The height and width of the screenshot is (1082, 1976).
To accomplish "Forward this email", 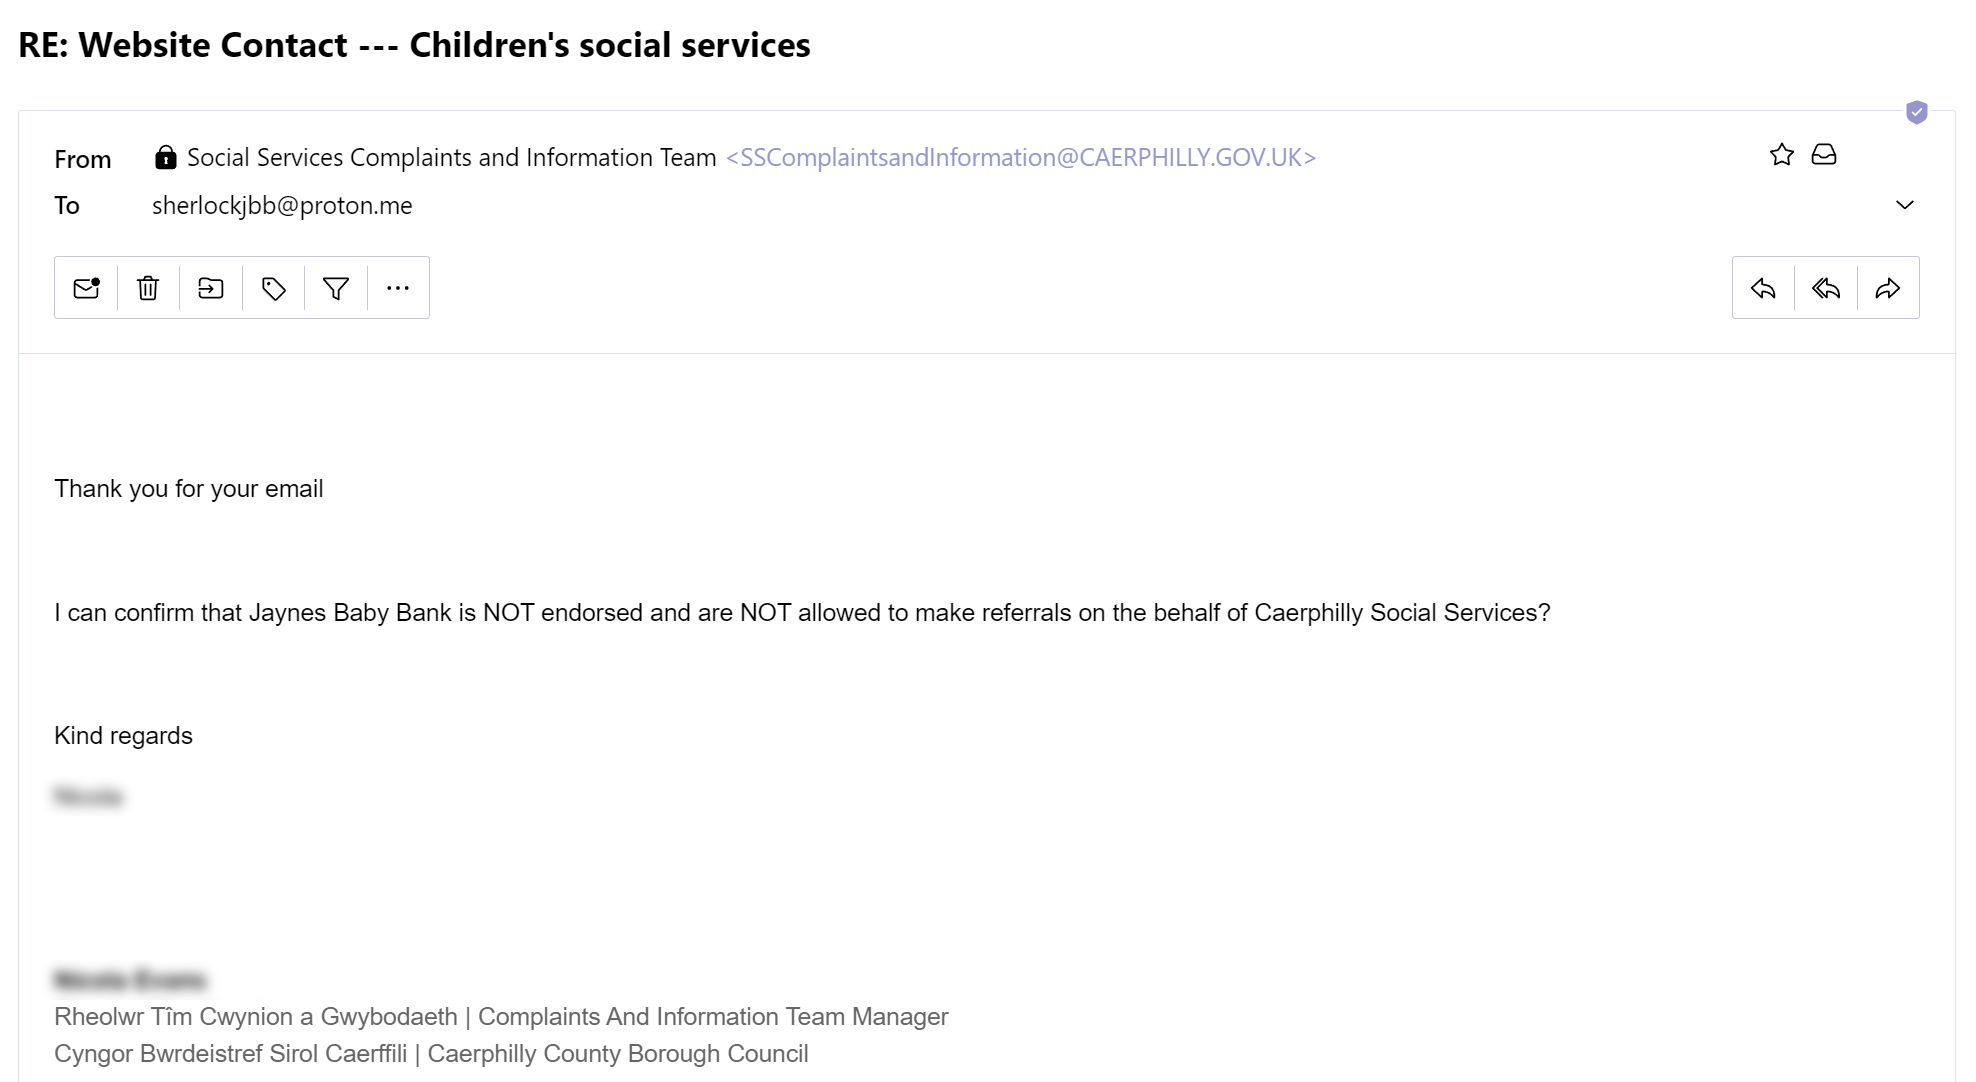I will pos(1888,289).
